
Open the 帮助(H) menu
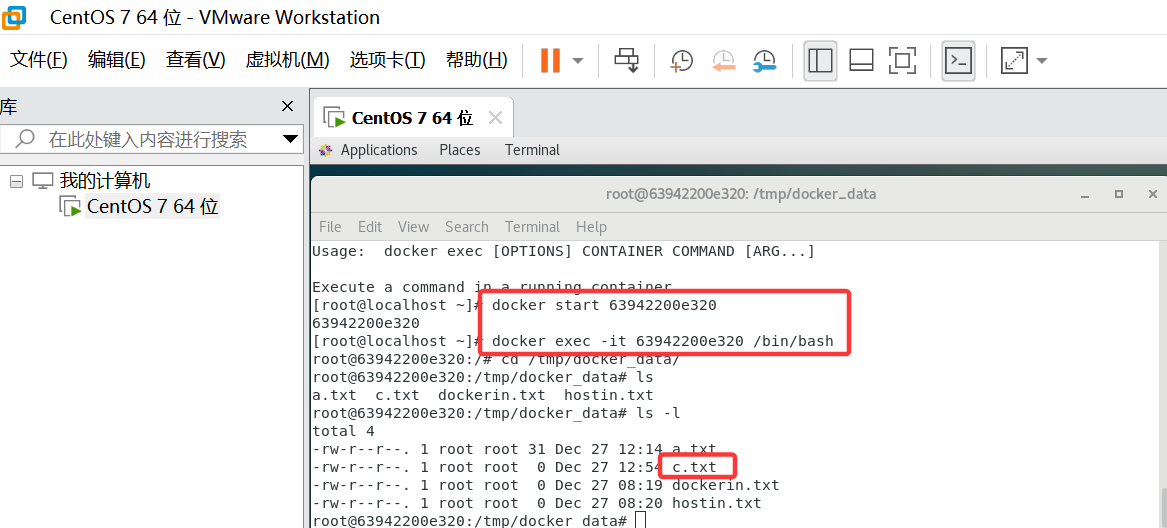(x=476, y=60)
